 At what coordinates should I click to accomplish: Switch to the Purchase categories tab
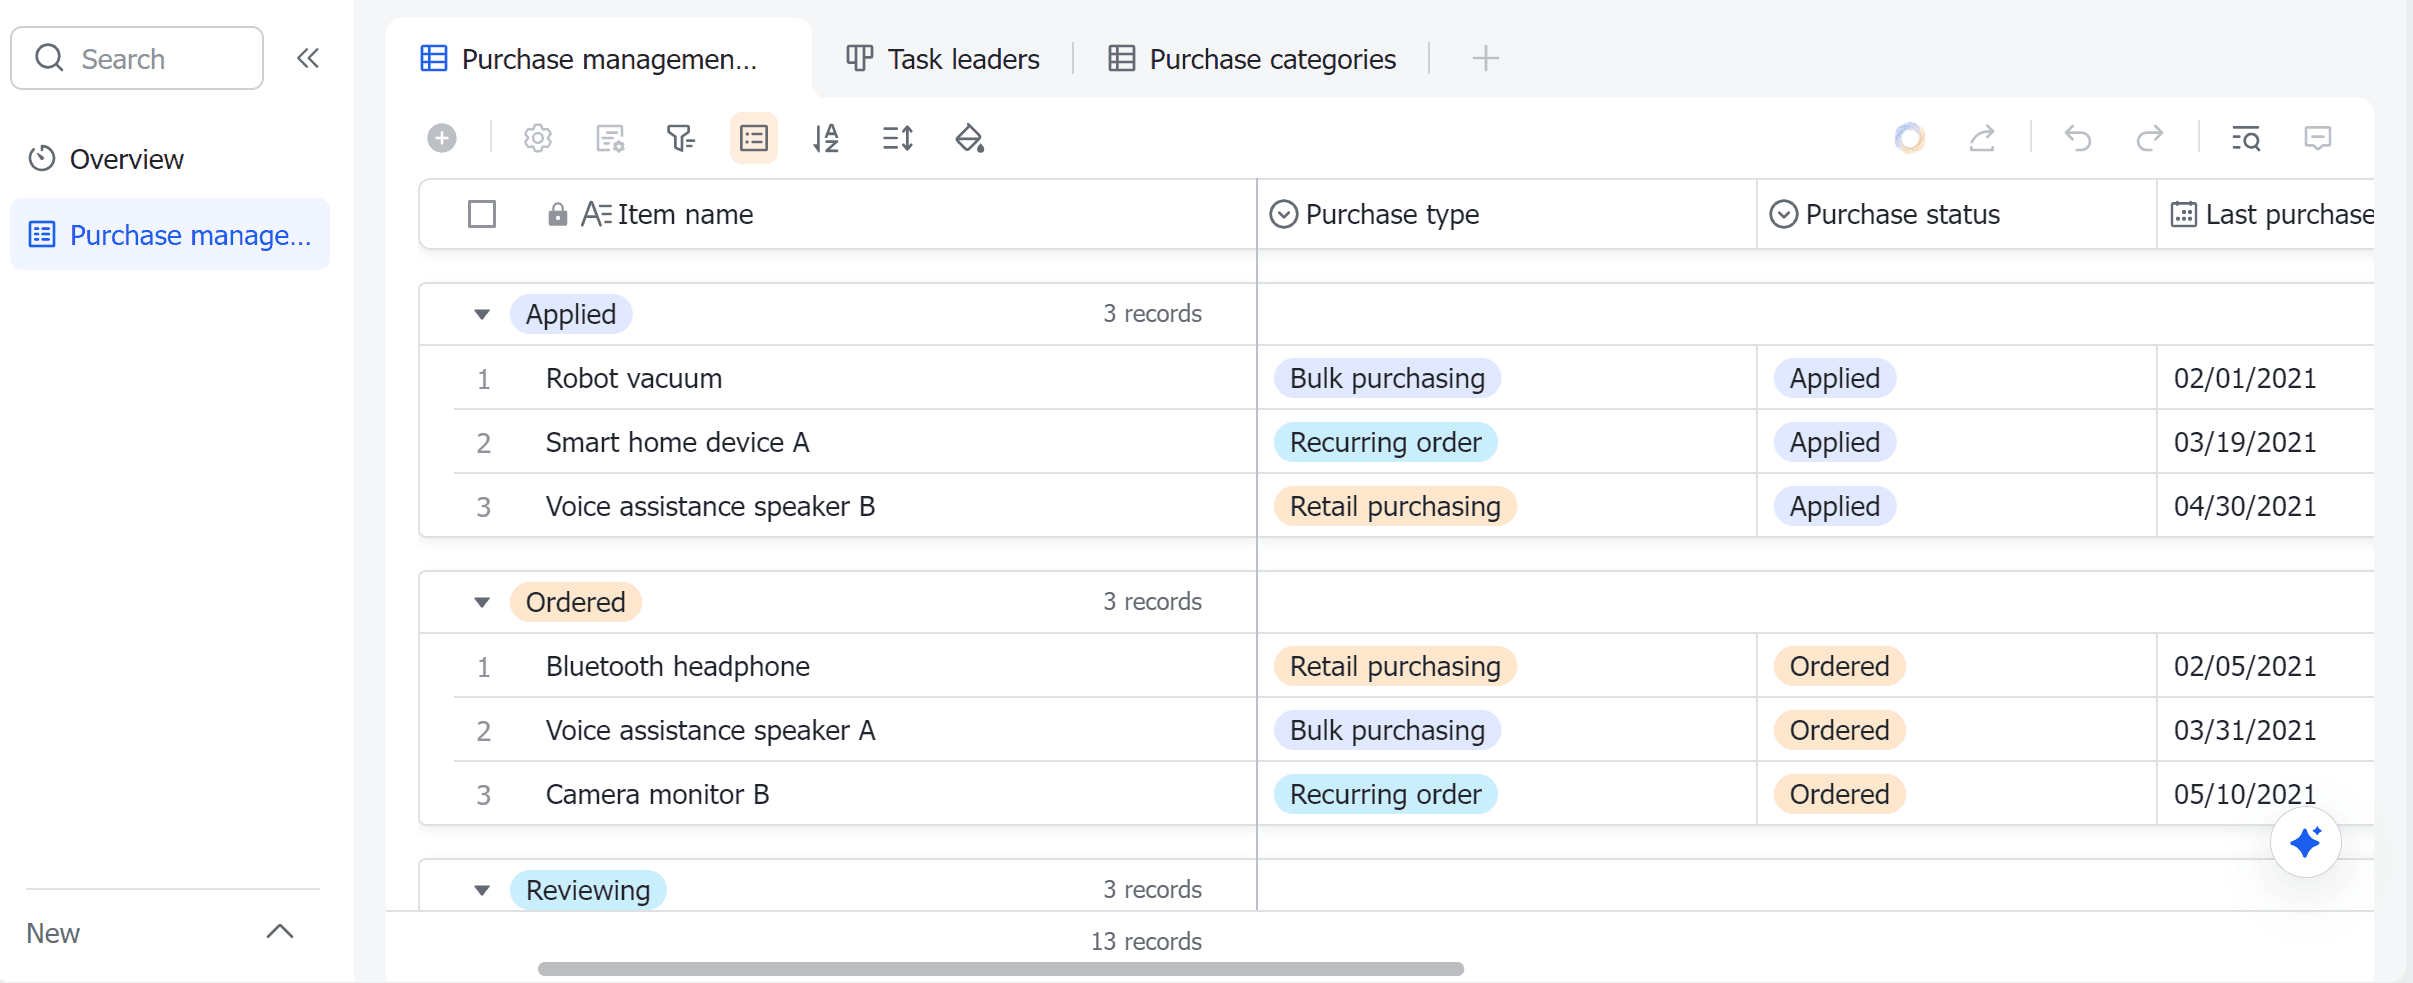pos(1252,59)
